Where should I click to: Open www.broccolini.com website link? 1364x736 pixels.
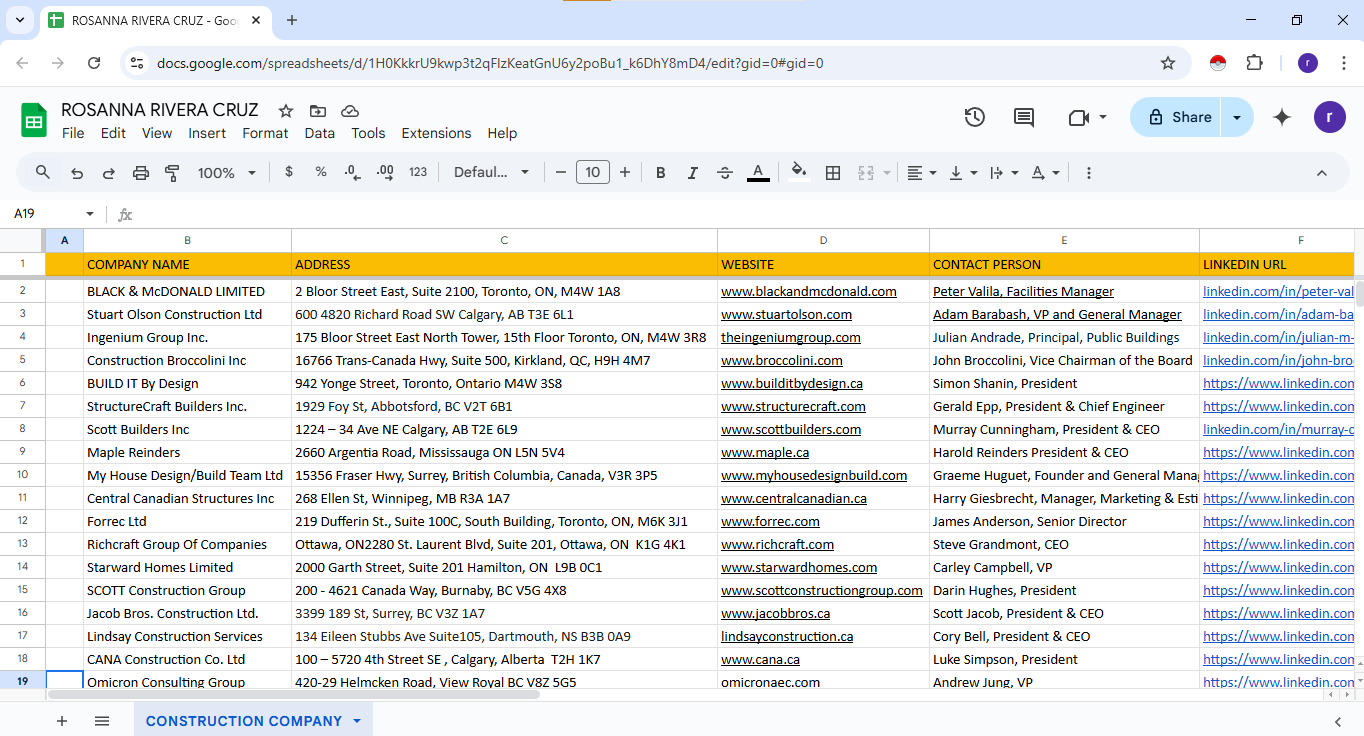[782, 361]
